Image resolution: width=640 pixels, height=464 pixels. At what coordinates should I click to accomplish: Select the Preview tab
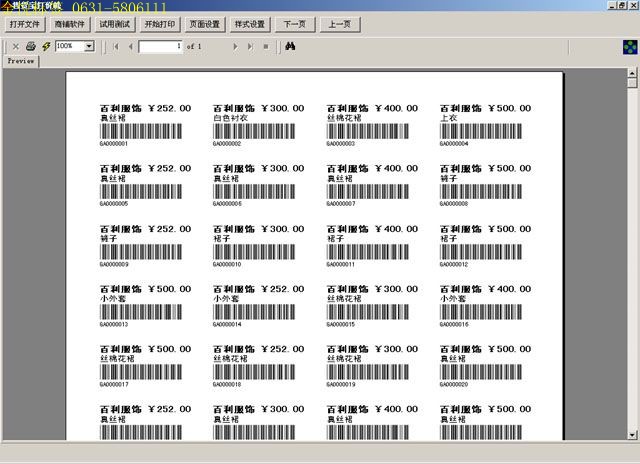(x=20, y=61)
